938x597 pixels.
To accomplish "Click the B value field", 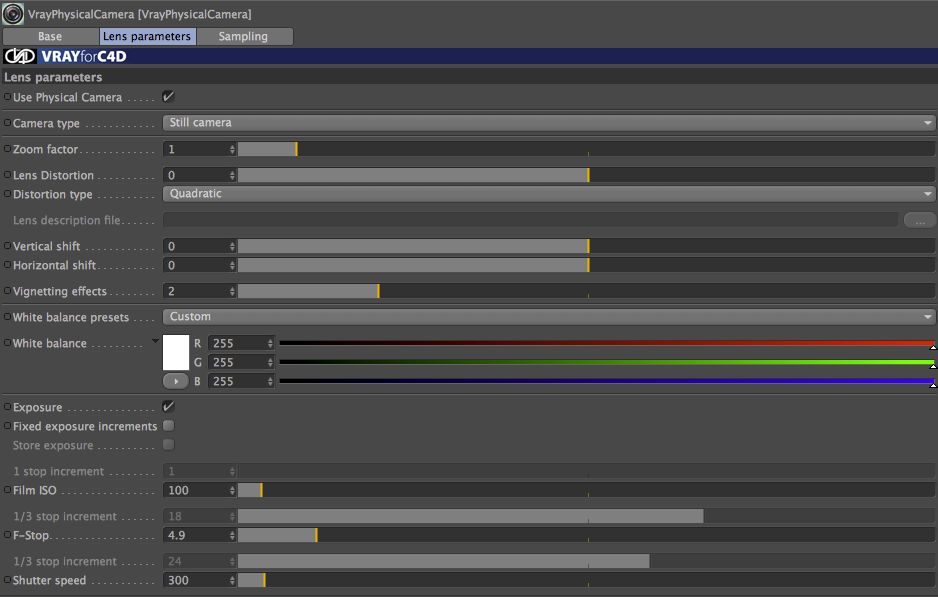I will (237, 382).
